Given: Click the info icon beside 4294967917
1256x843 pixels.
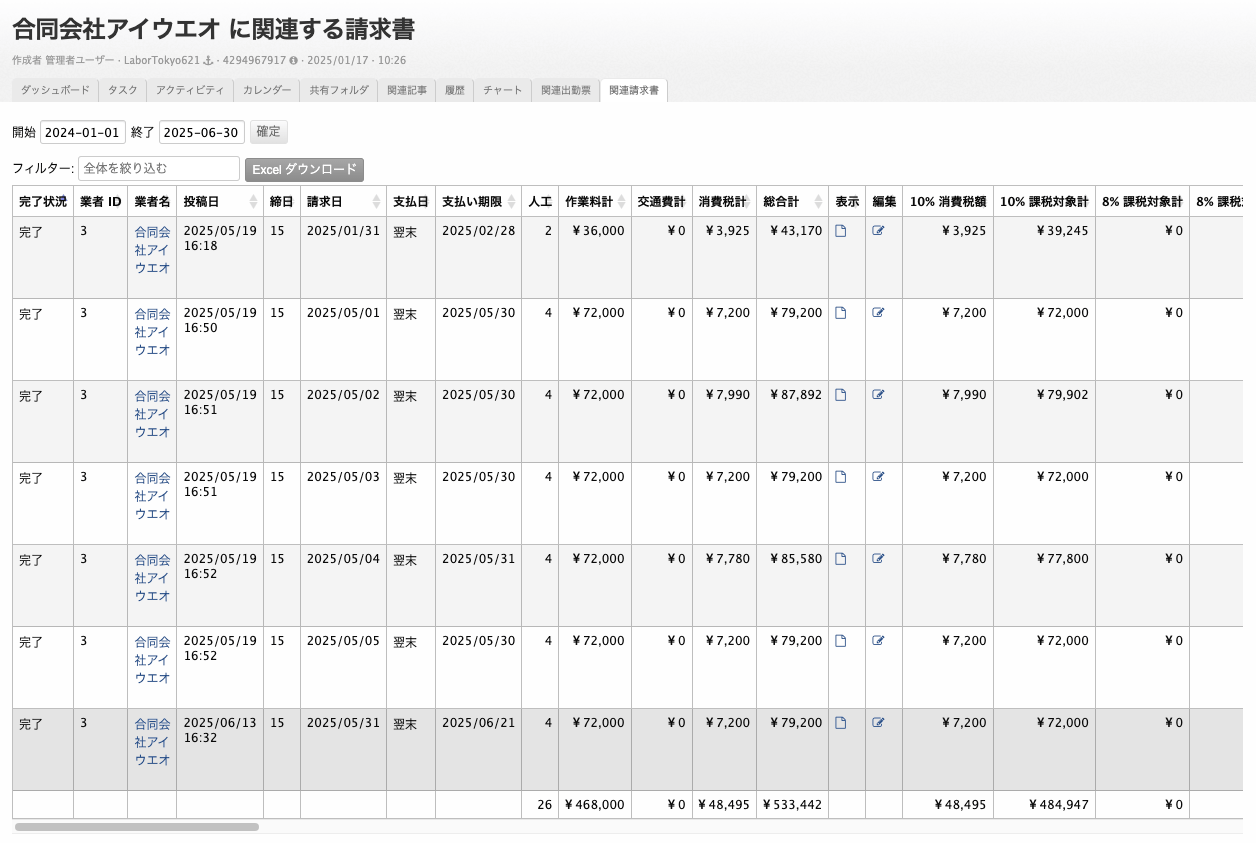Looking at the screenshot, I should pyautogui.click(x=294, y=61).
